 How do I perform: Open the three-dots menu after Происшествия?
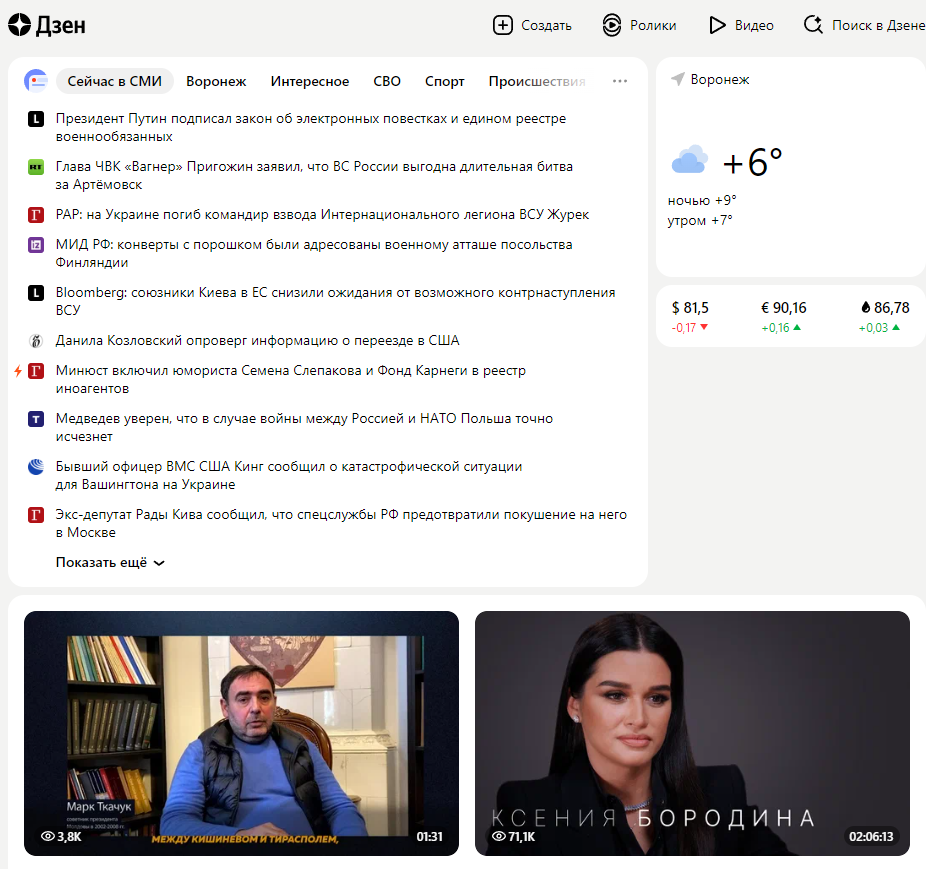click(619, 81)
